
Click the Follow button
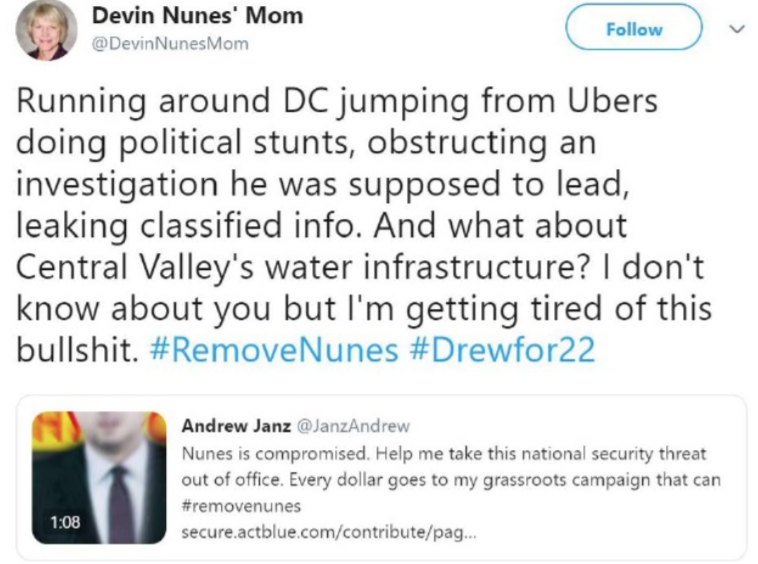[x=634, y=27]
